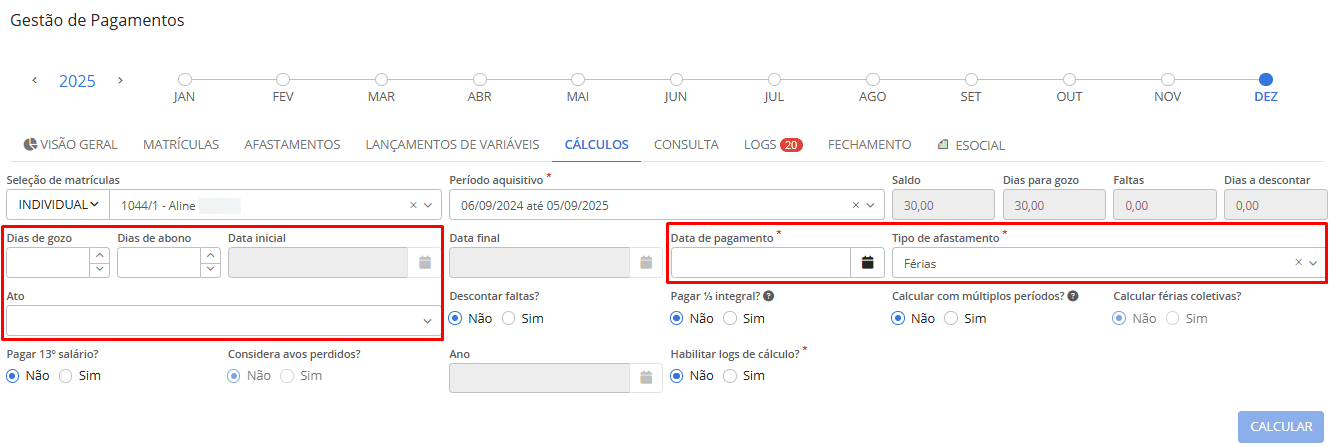Open the Logs tab
This screenshot has height=447, width=1332.
click(773, 145)
